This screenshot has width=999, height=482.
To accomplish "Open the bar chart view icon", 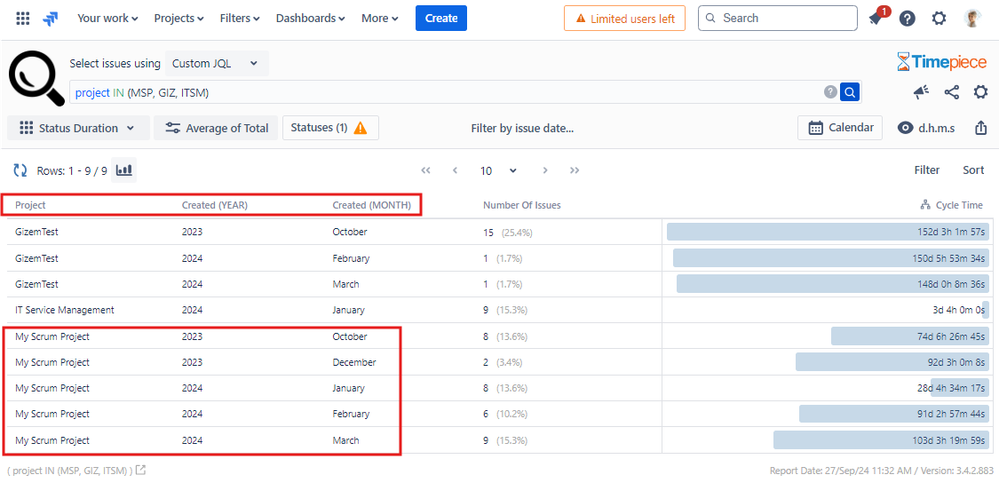I will 124,170.
